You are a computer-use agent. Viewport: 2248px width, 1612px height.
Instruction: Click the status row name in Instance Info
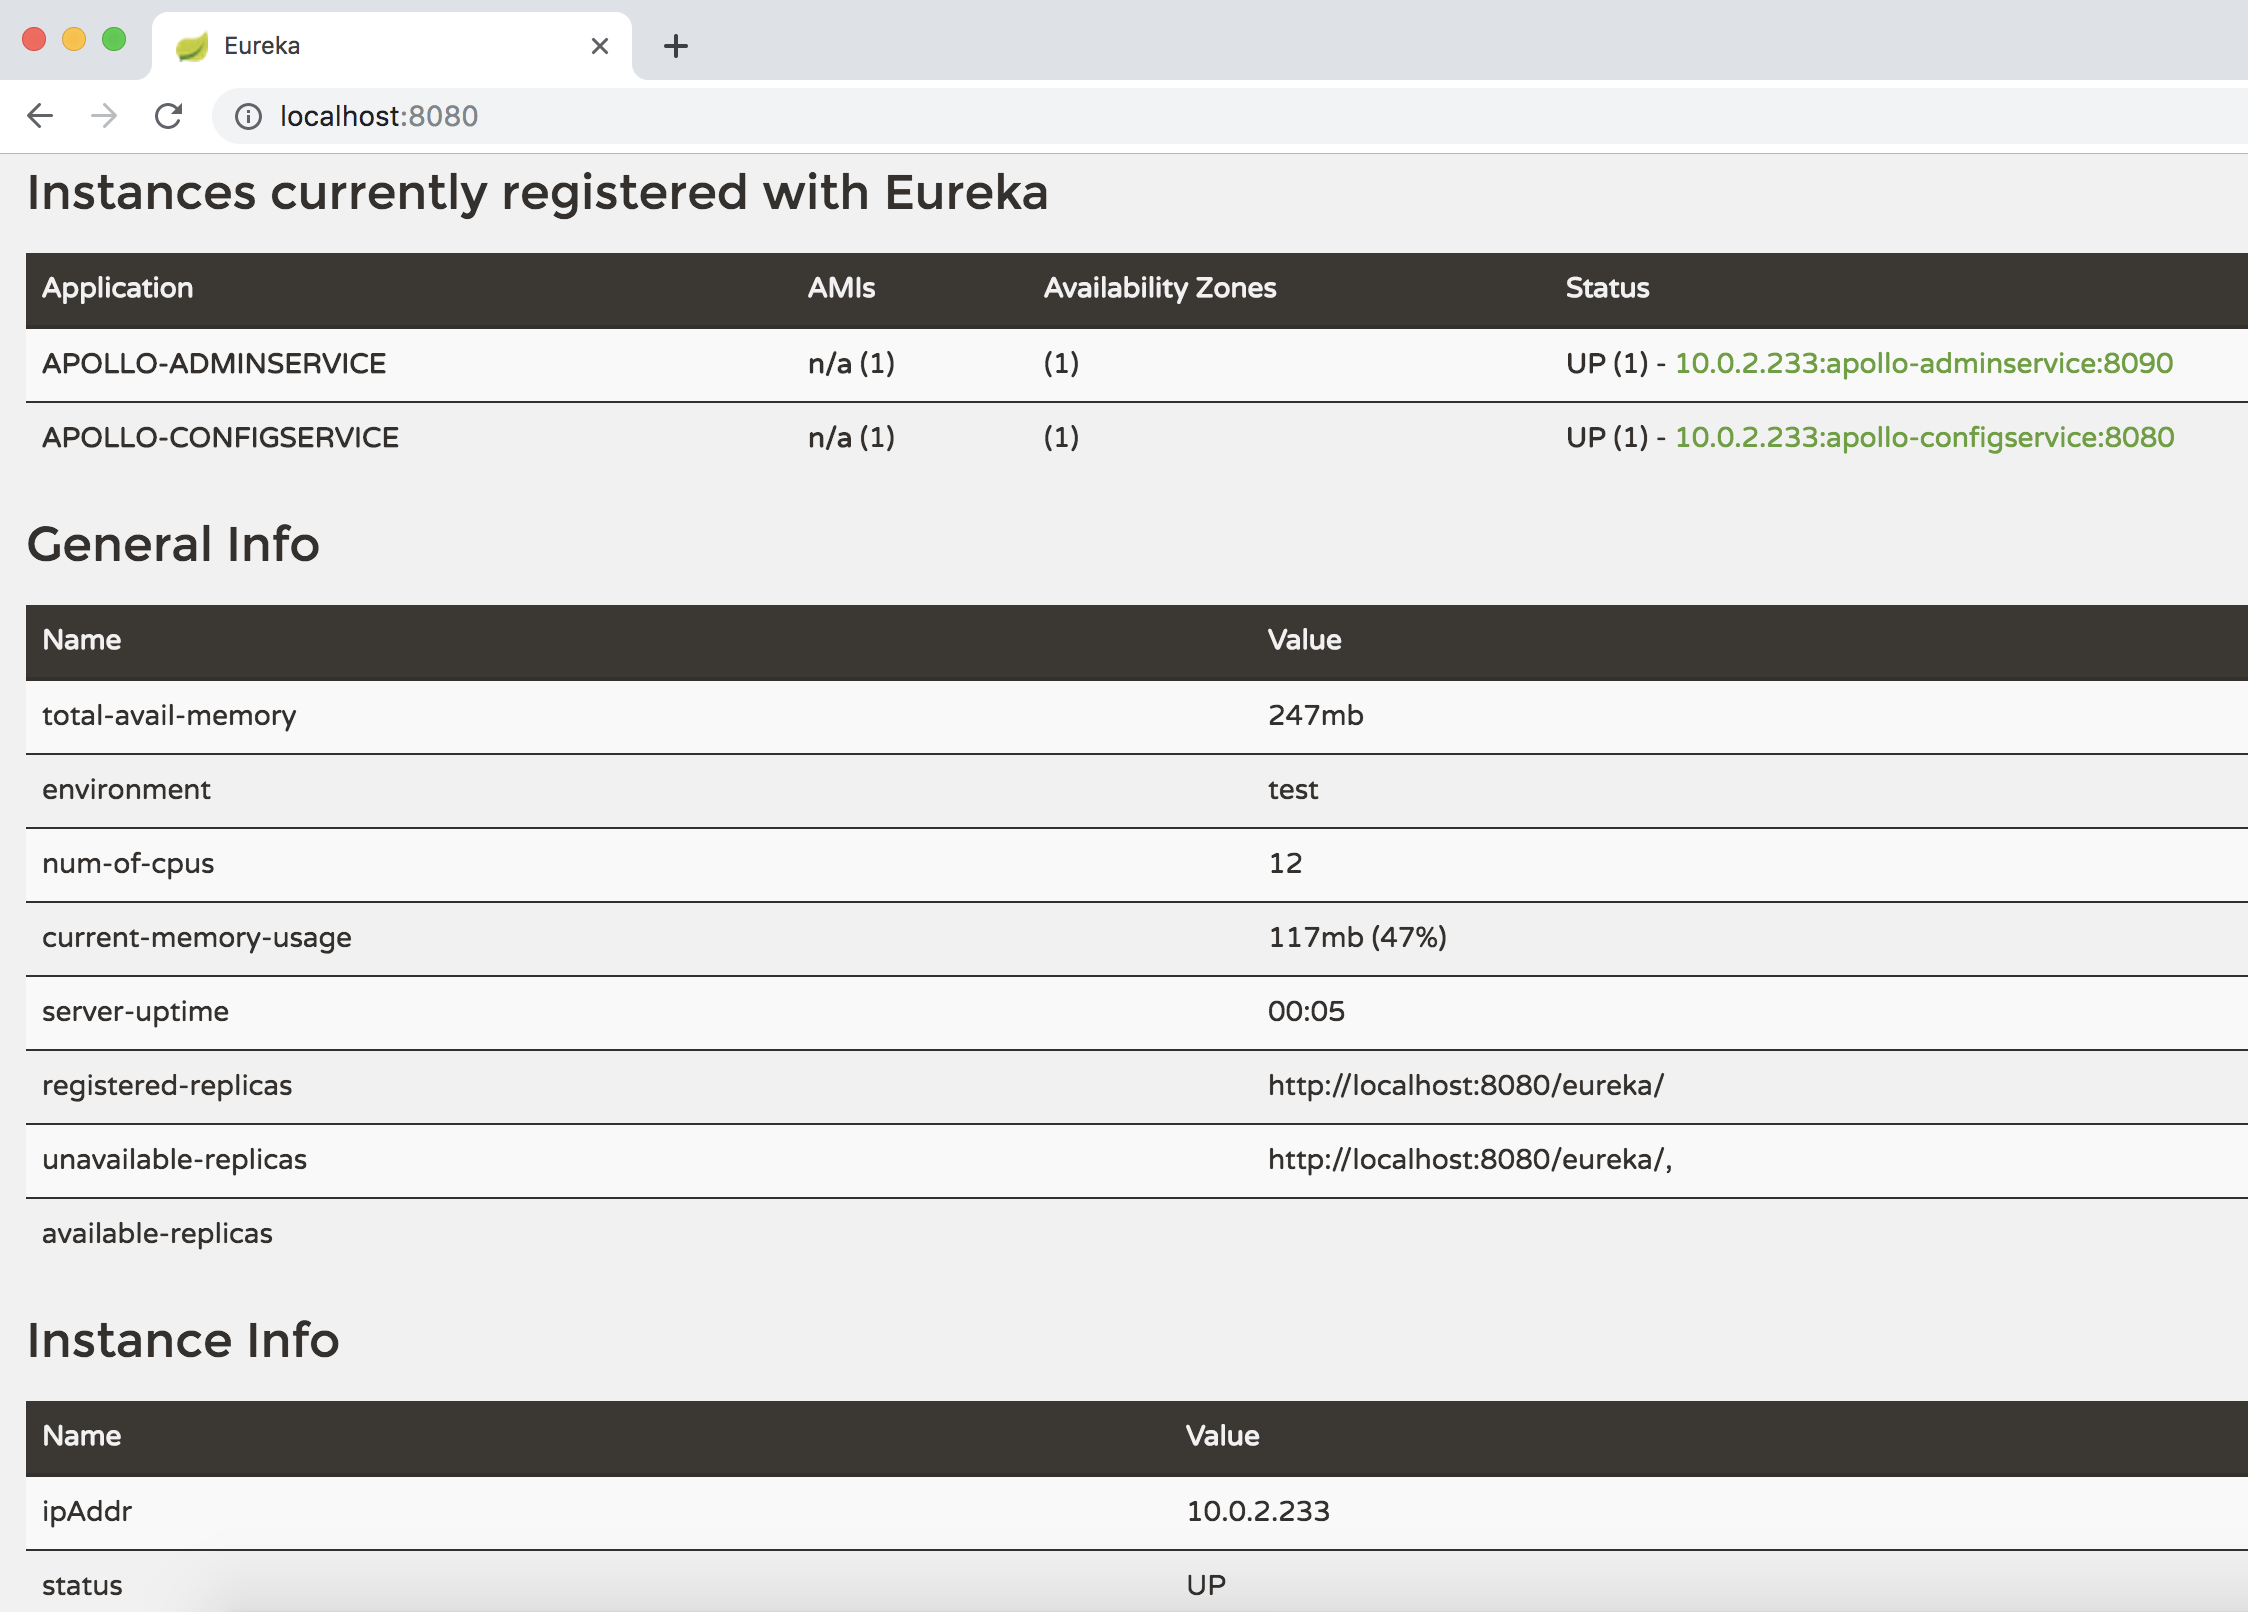(x=82, y=1586)
